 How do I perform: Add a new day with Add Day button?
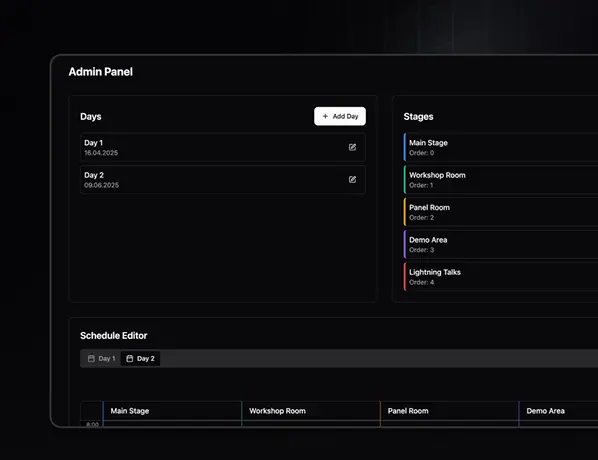click(x=340, y=116)
